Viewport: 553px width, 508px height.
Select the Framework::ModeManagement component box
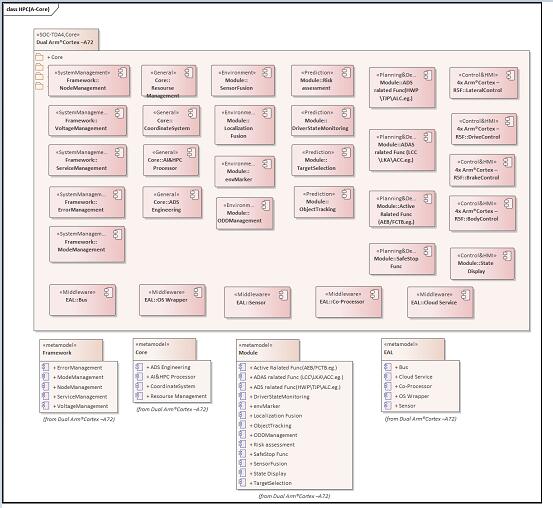[87, 244]
